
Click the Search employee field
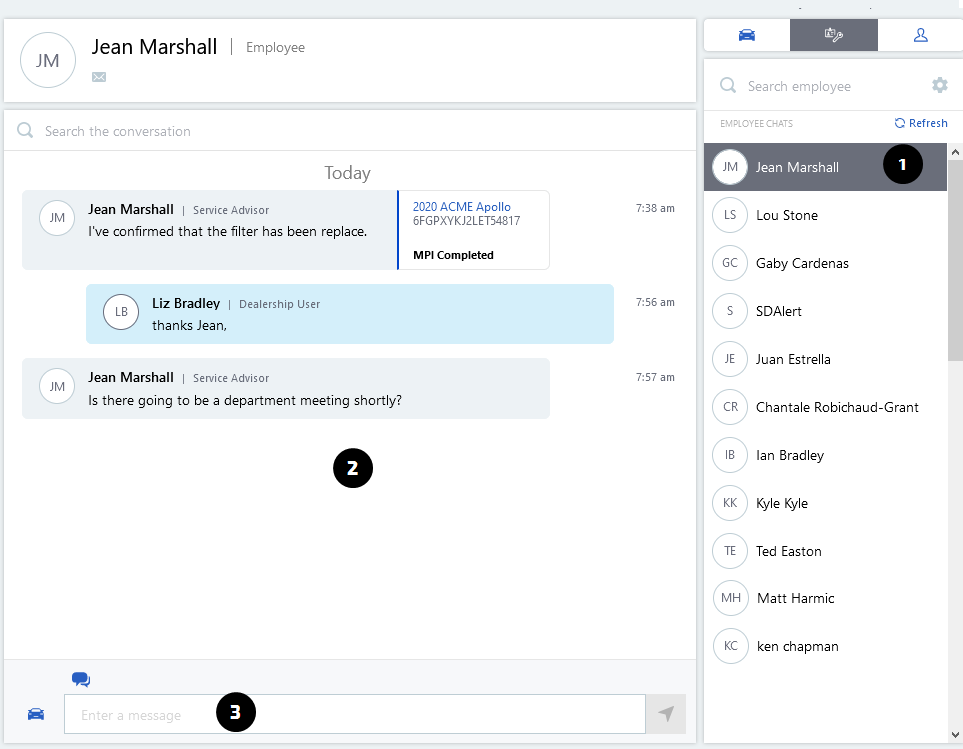point(820,85)
